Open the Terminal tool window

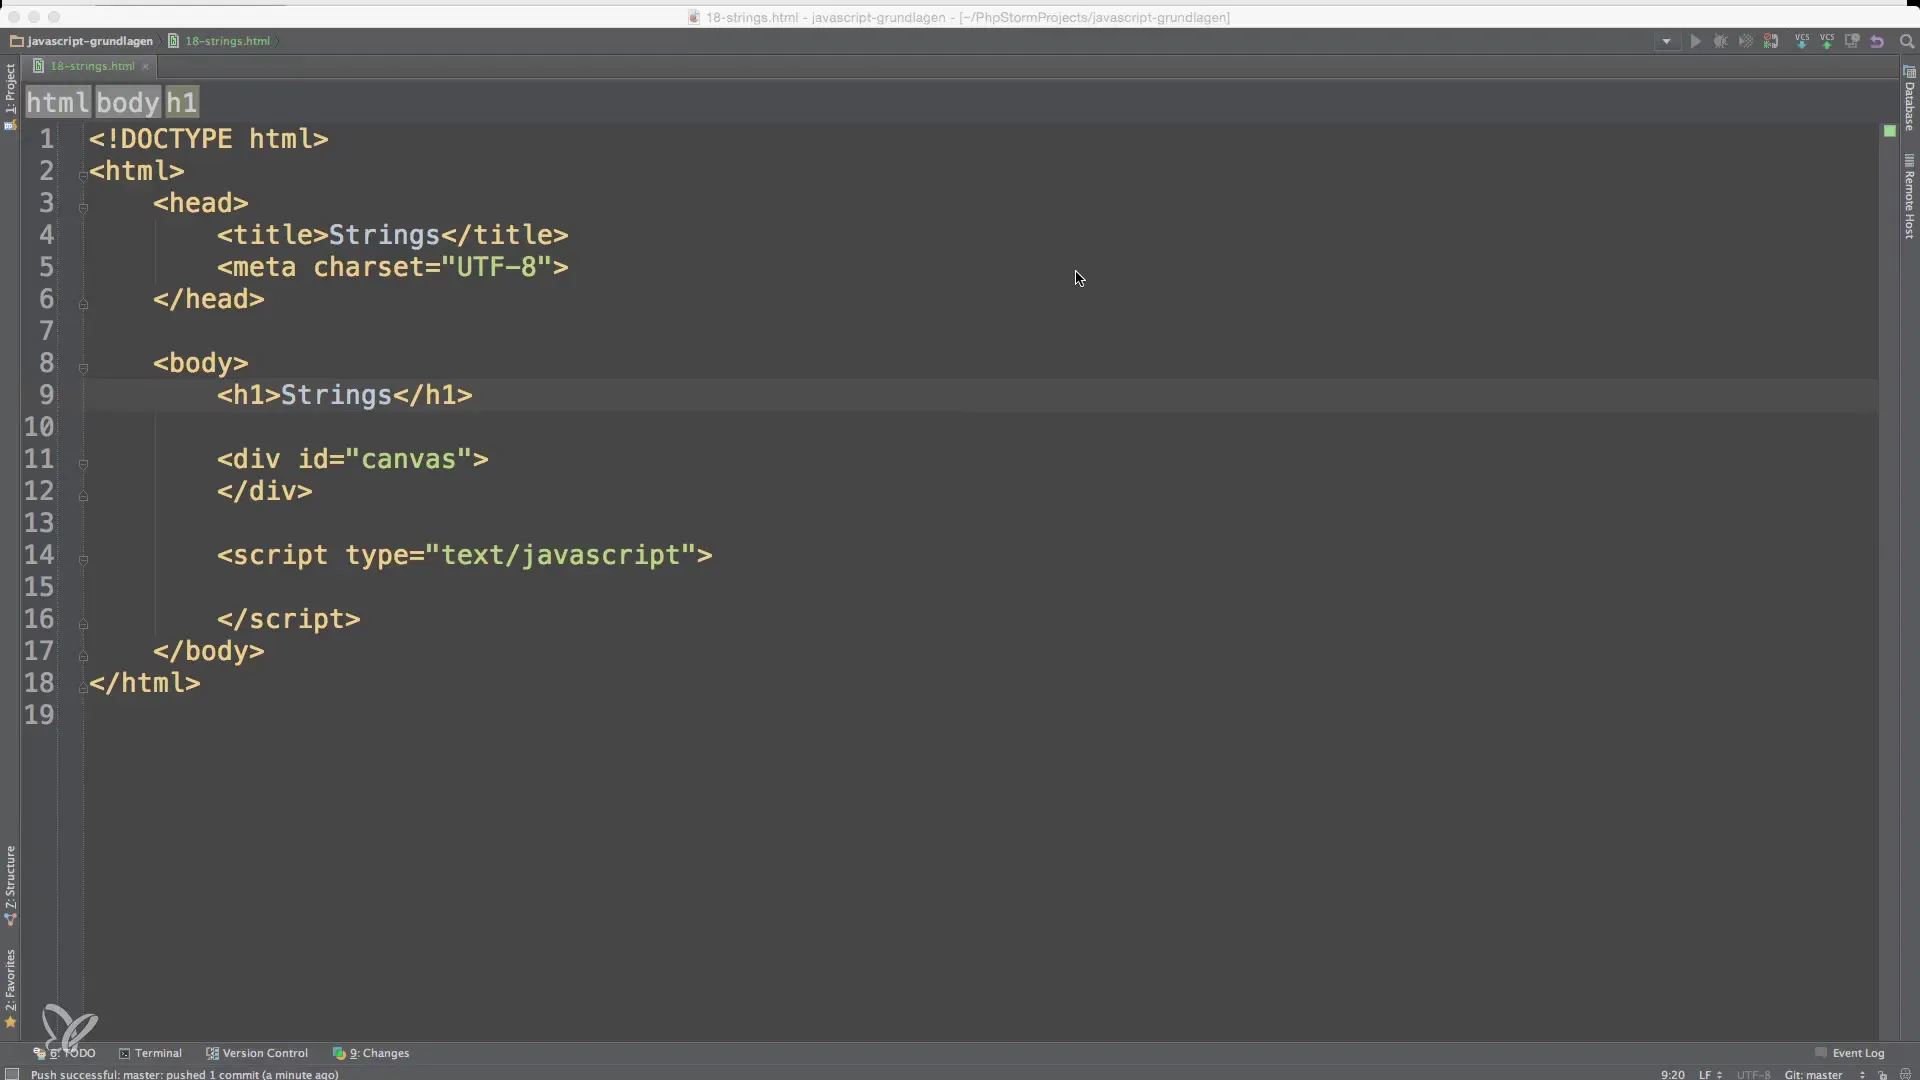tap(150, 1053)
